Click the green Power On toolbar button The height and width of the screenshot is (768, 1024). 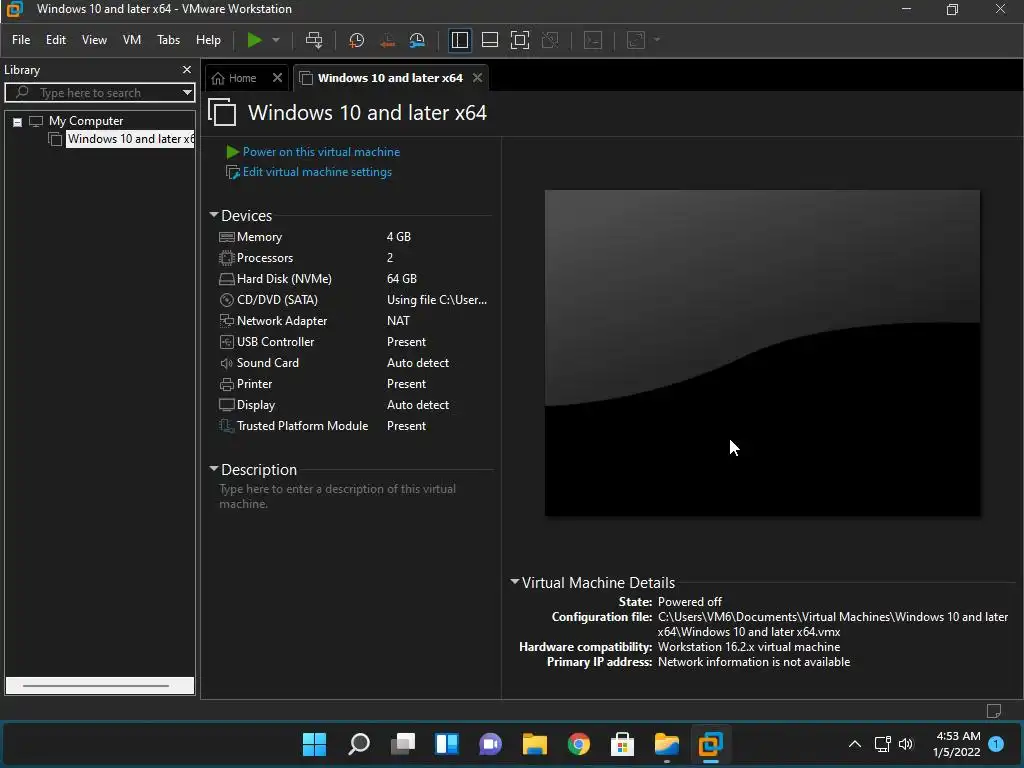click(x=254, y=40)
